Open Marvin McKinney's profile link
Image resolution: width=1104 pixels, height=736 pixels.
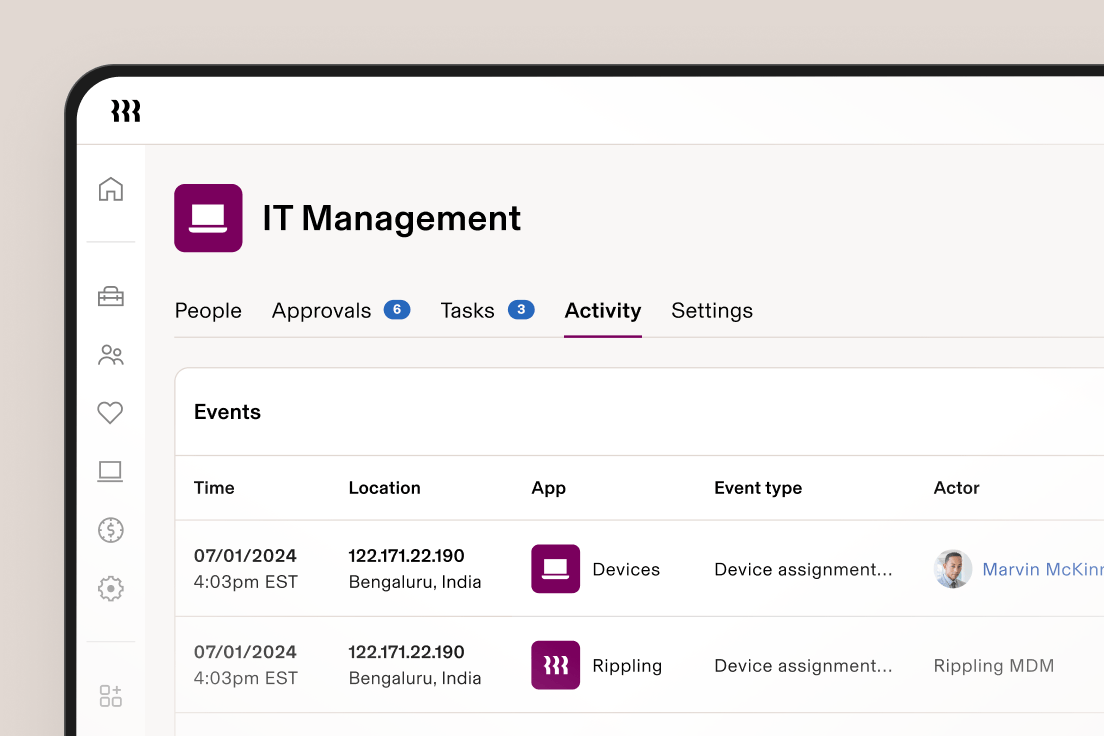(1043, 568)
